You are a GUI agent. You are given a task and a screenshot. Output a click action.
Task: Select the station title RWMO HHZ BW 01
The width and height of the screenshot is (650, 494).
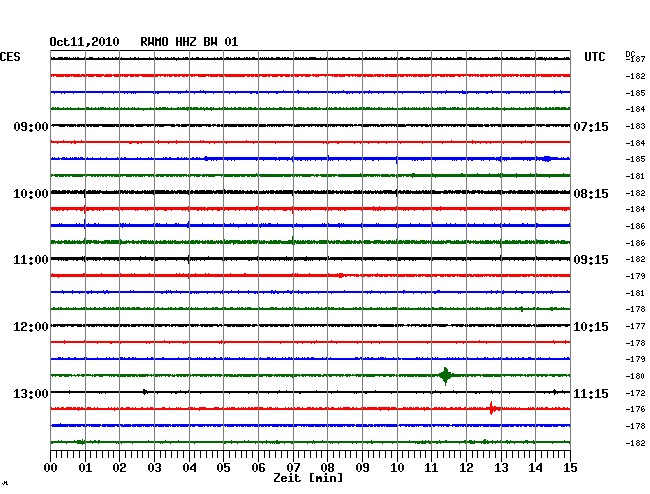coord(189,42)
